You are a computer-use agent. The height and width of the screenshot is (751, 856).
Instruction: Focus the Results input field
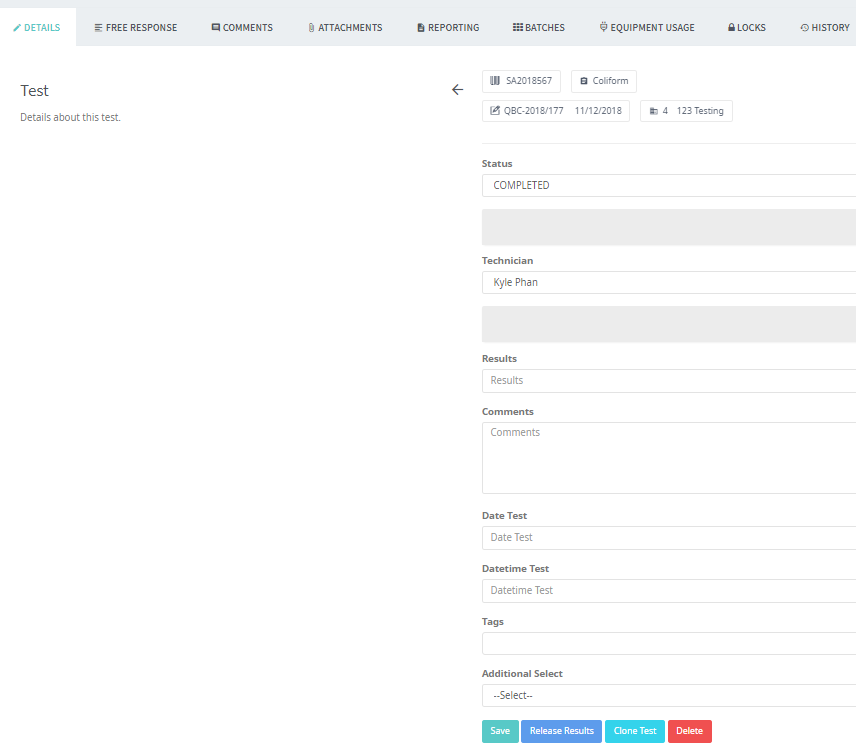668,381
